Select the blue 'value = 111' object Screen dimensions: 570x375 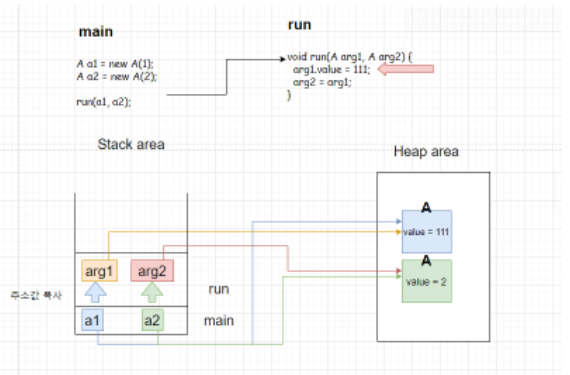point(427,231)
